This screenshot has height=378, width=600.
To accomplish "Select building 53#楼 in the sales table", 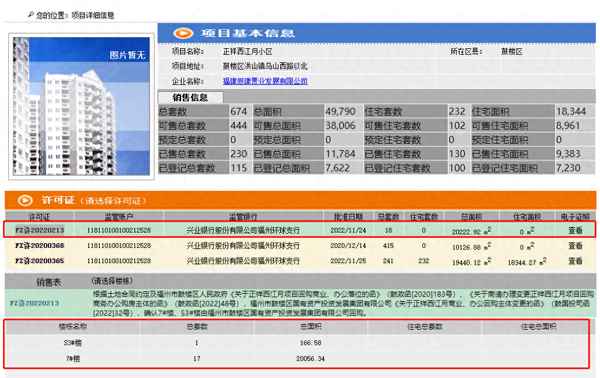I will (73, 343).
